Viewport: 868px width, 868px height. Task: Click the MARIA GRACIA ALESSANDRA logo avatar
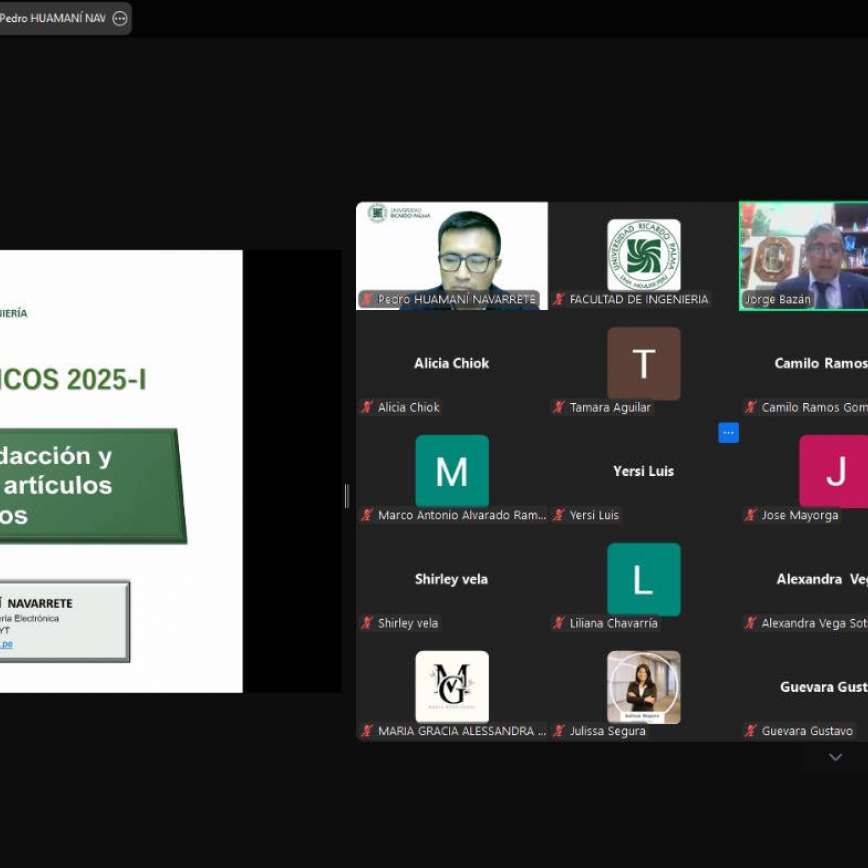tap(452, 687)
